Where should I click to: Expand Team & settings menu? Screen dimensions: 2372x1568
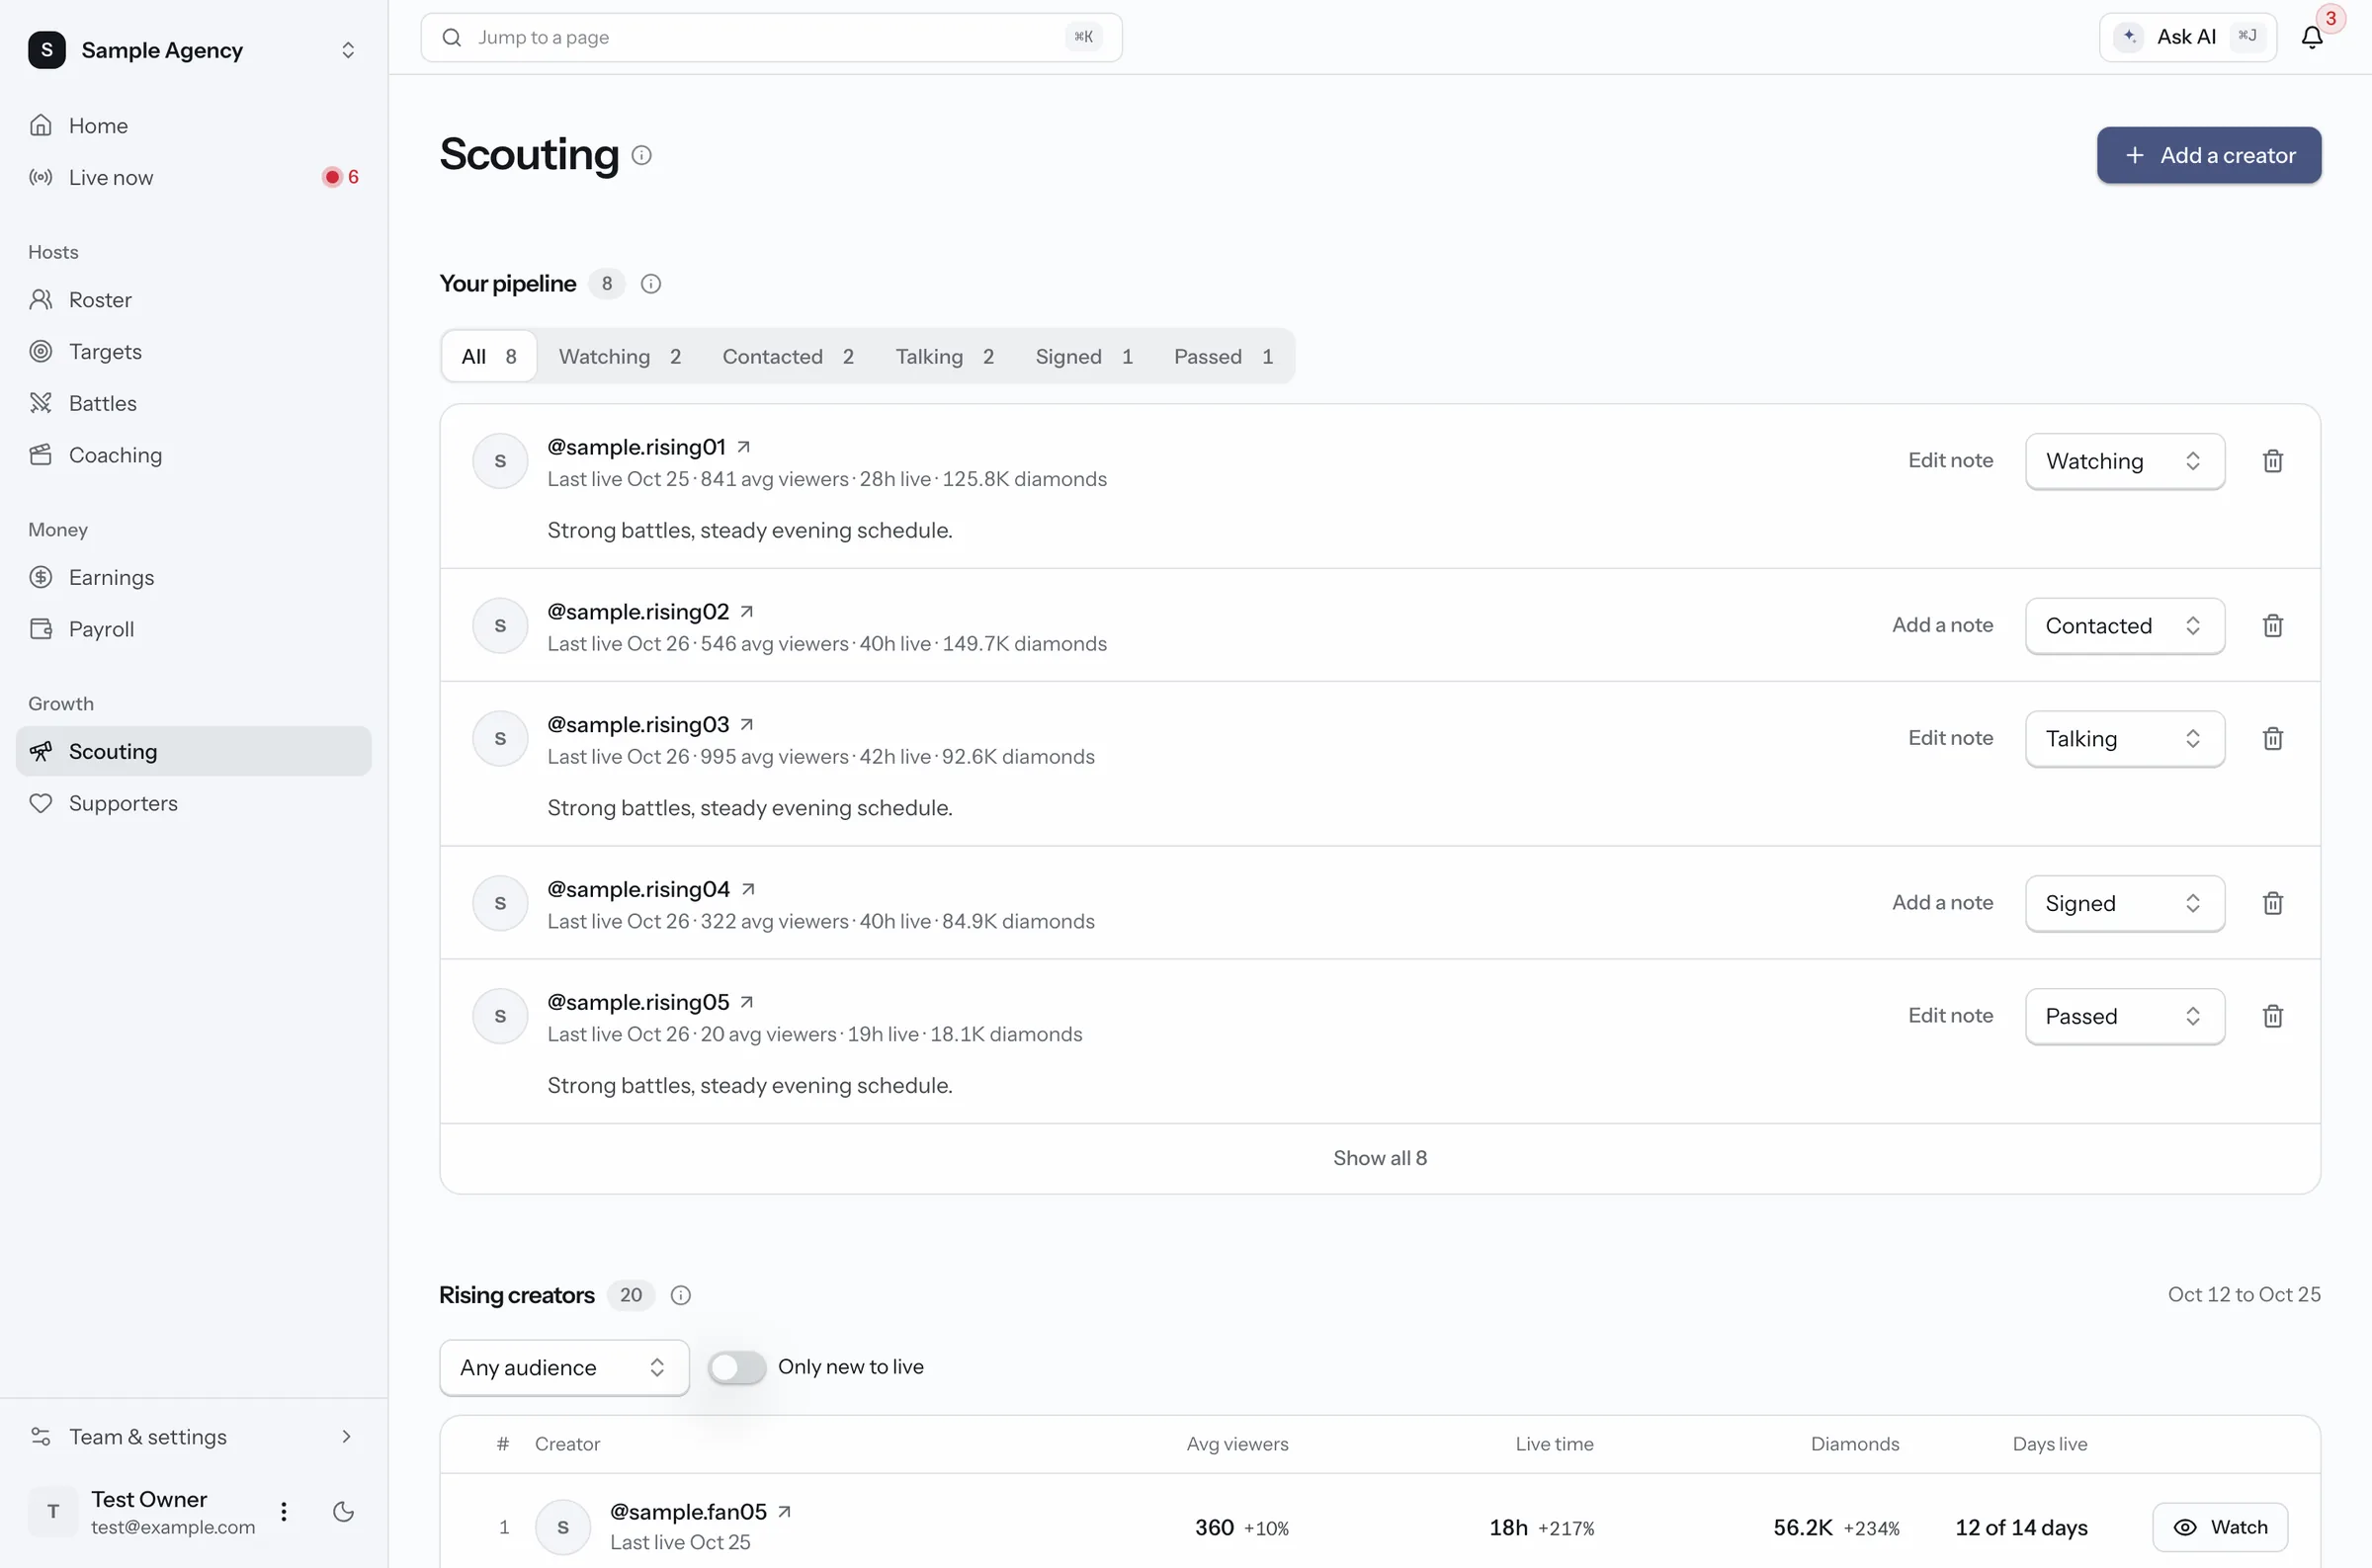point(194,1437)
